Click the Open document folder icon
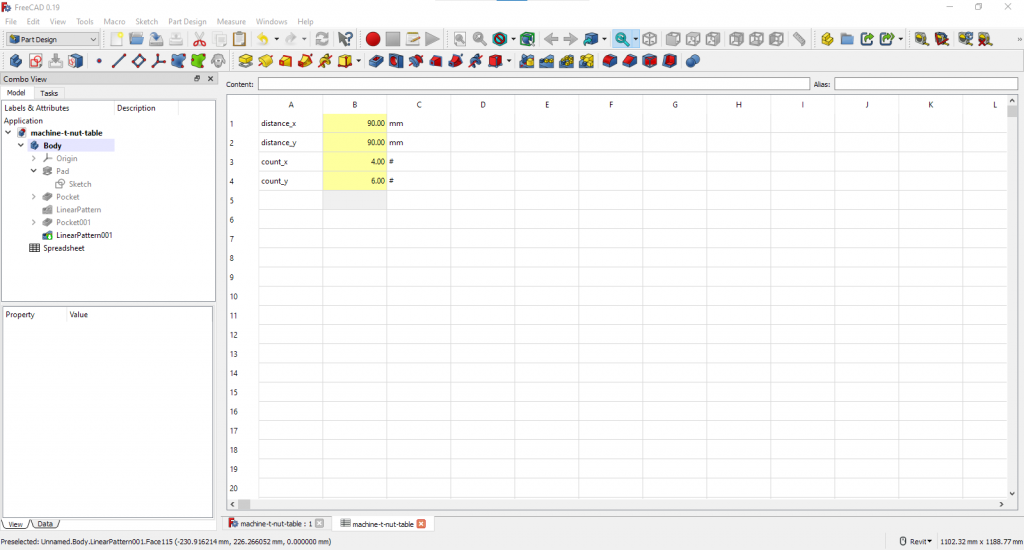 [x=137, y=39]
